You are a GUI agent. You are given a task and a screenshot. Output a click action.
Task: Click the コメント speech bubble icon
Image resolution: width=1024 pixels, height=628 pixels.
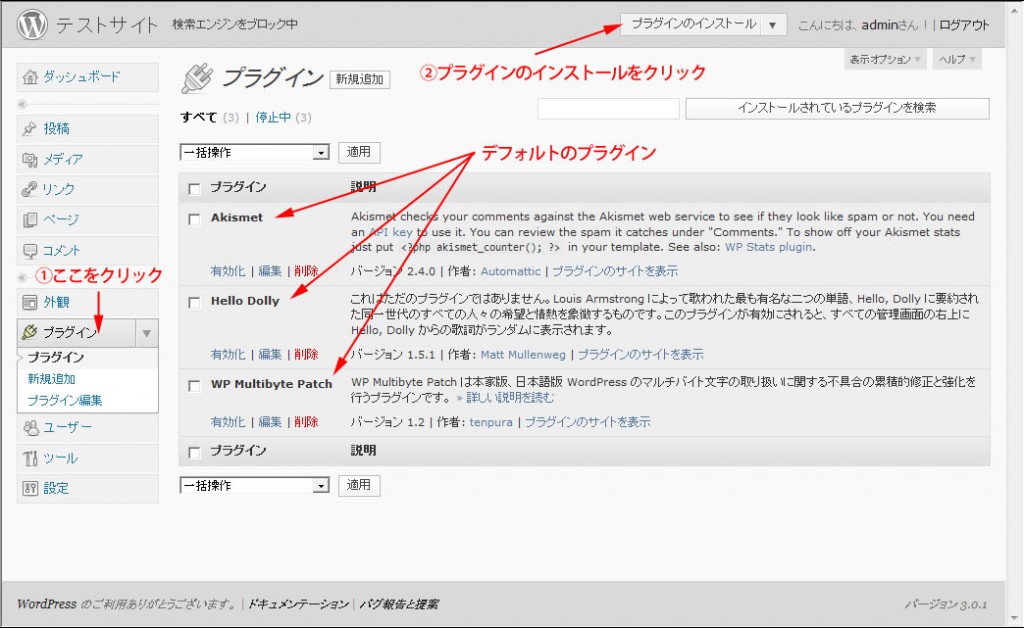tap(30, 251)
